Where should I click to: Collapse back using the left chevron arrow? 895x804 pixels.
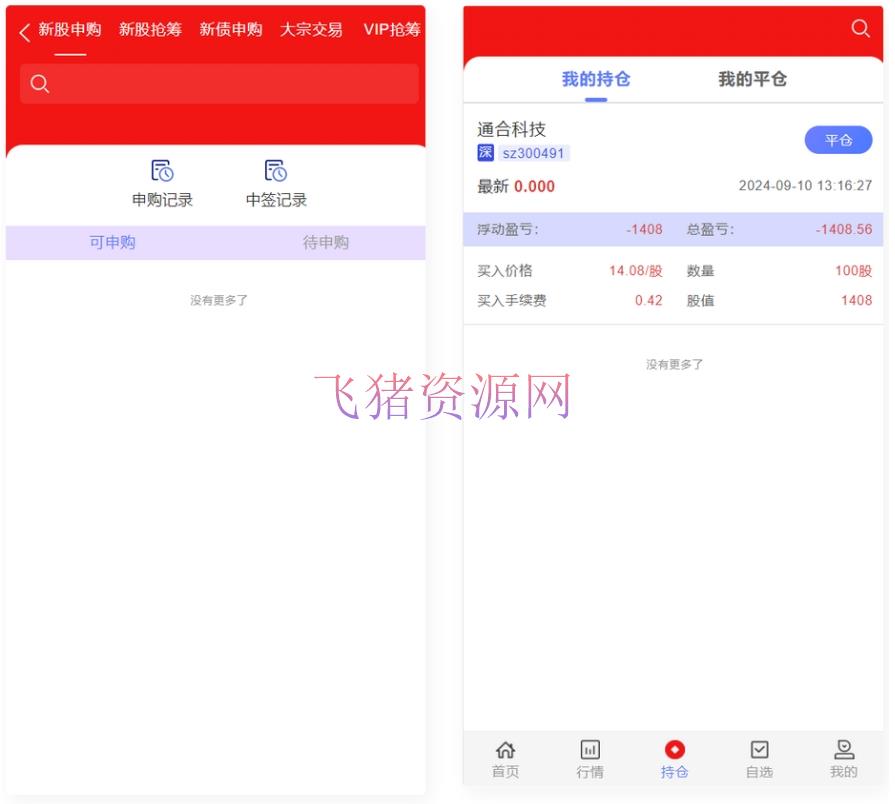coord(22,30)
